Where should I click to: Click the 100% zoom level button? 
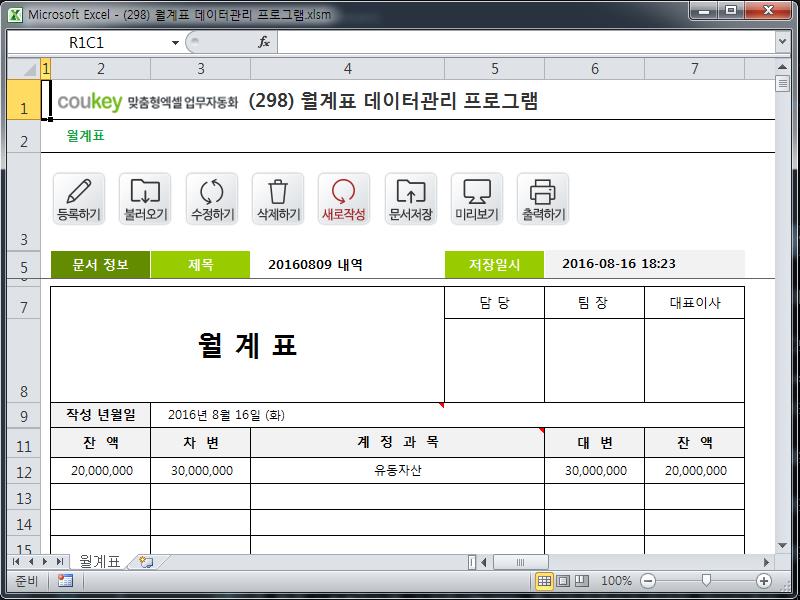tap(616, 581)
